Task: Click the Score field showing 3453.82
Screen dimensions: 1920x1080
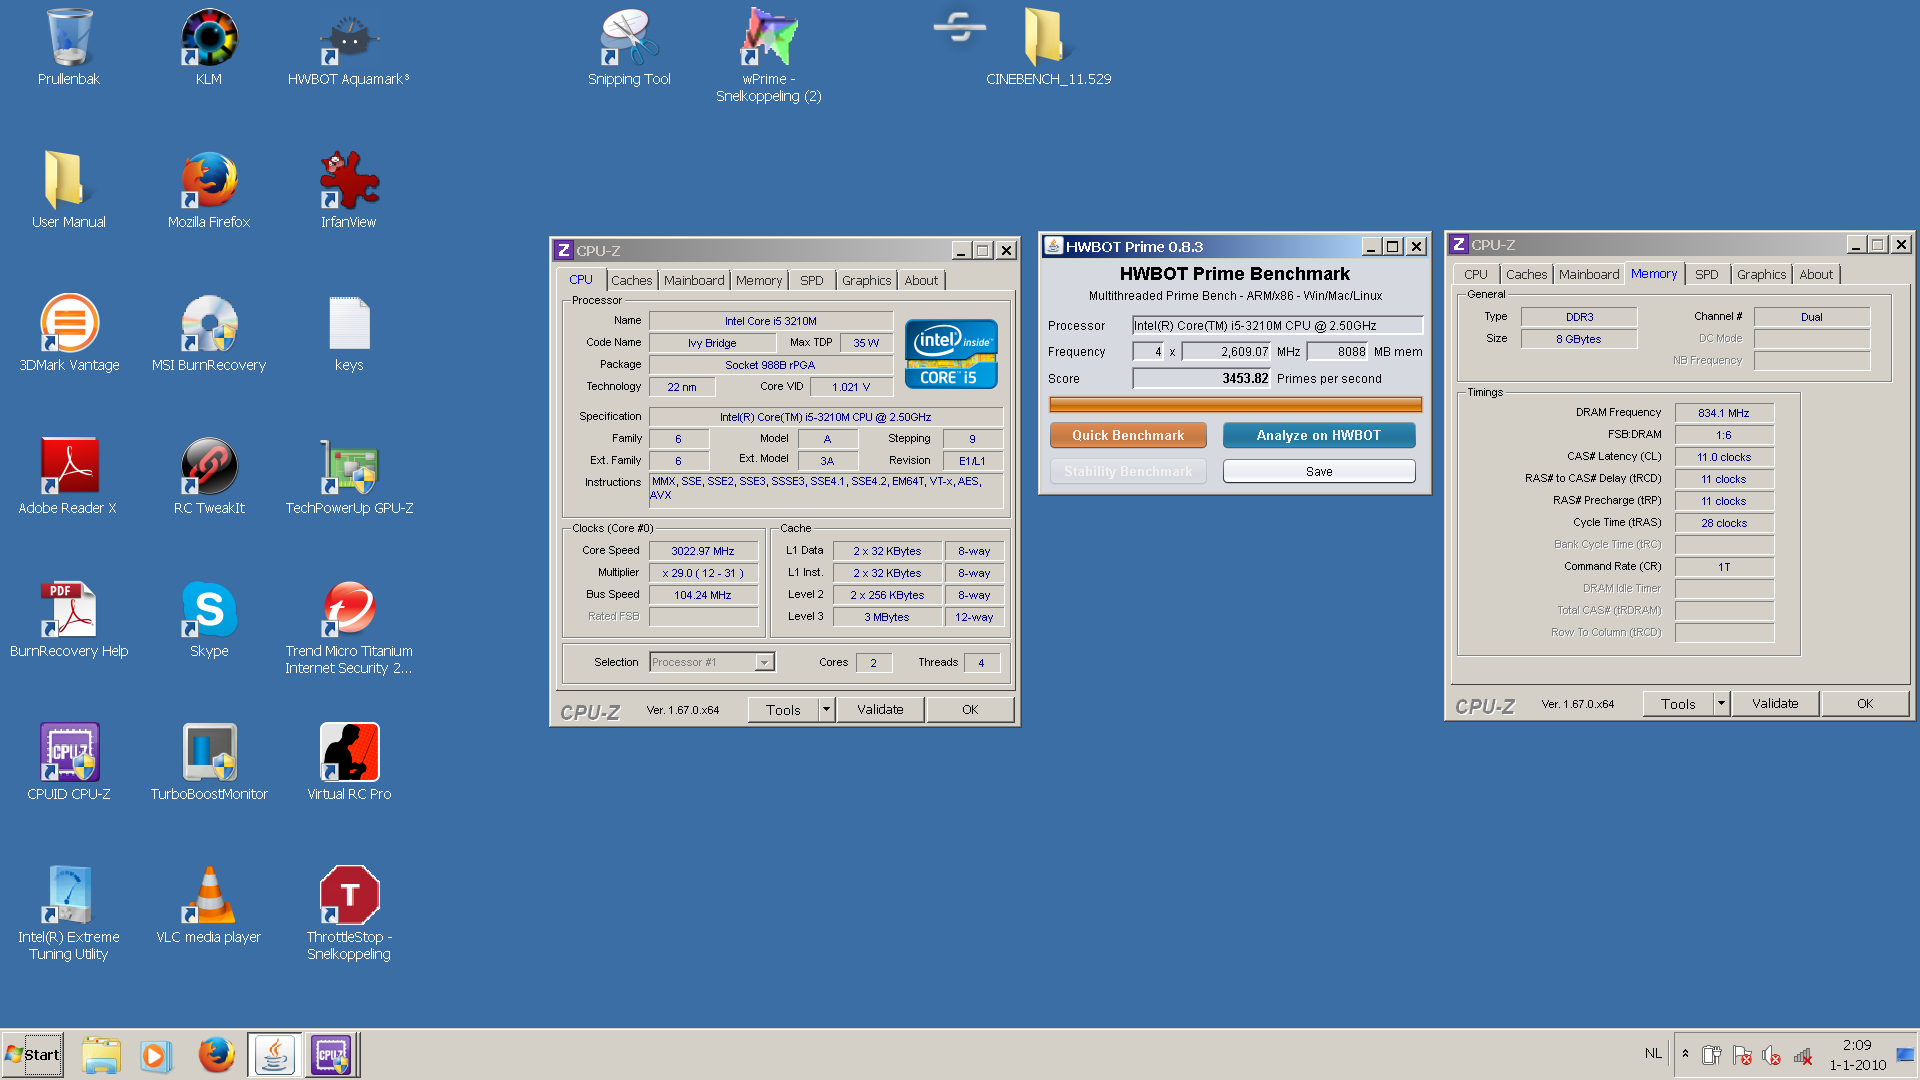Action: (x=1201, y=379)
